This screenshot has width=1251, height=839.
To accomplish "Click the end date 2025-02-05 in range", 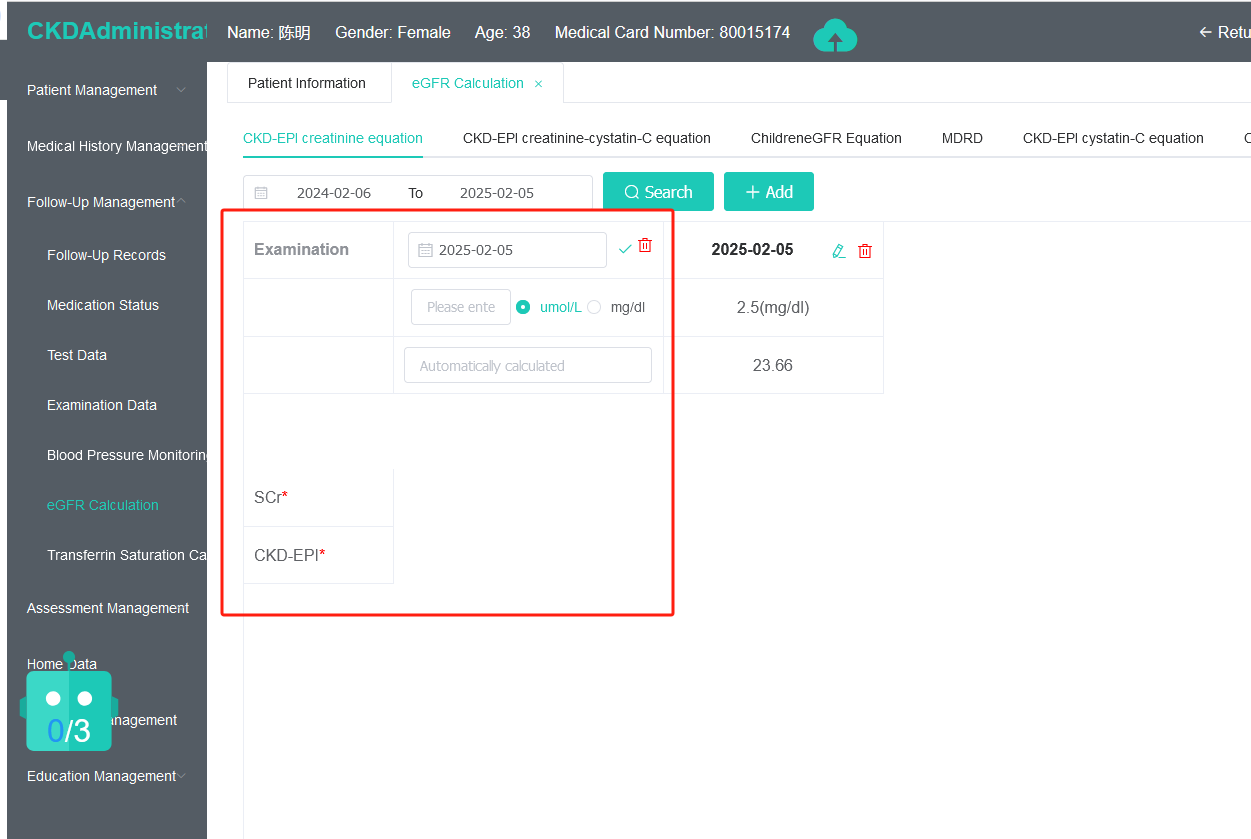I will 497,193.
